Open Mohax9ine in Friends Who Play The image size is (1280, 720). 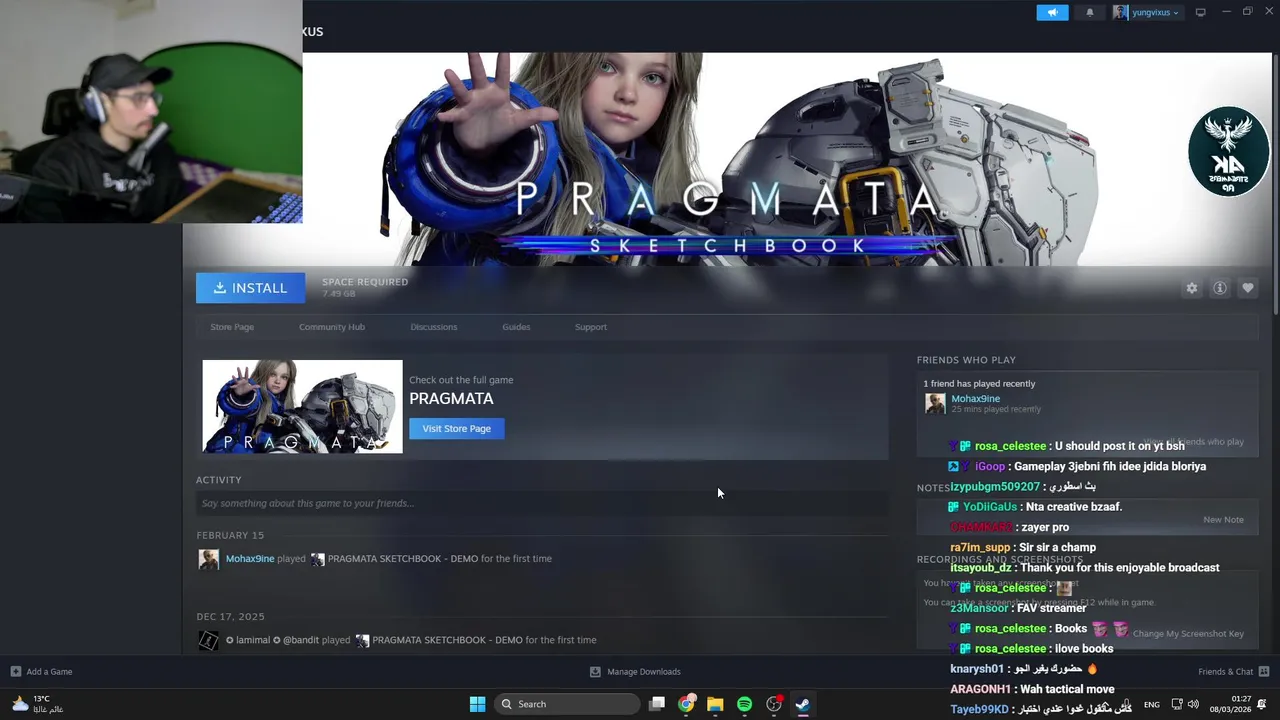[x=975, y=399]
